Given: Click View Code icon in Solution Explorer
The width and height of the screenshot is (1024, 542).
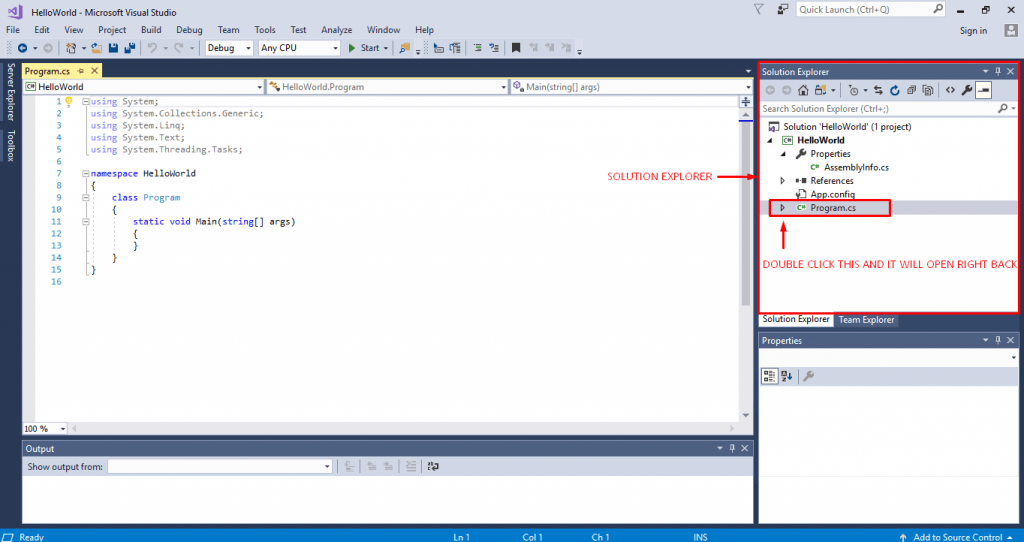Looking at the screenshot, I should [x=950, y=90].
